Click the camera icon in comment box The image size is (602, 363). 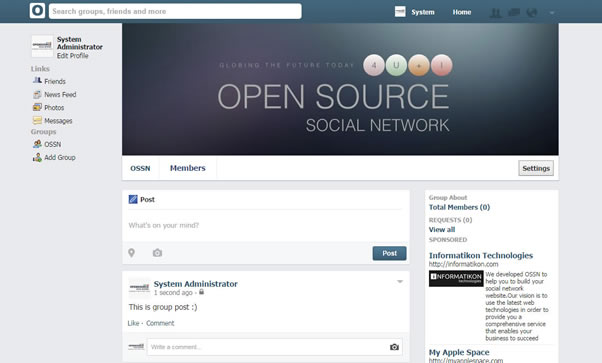[394, 347]
